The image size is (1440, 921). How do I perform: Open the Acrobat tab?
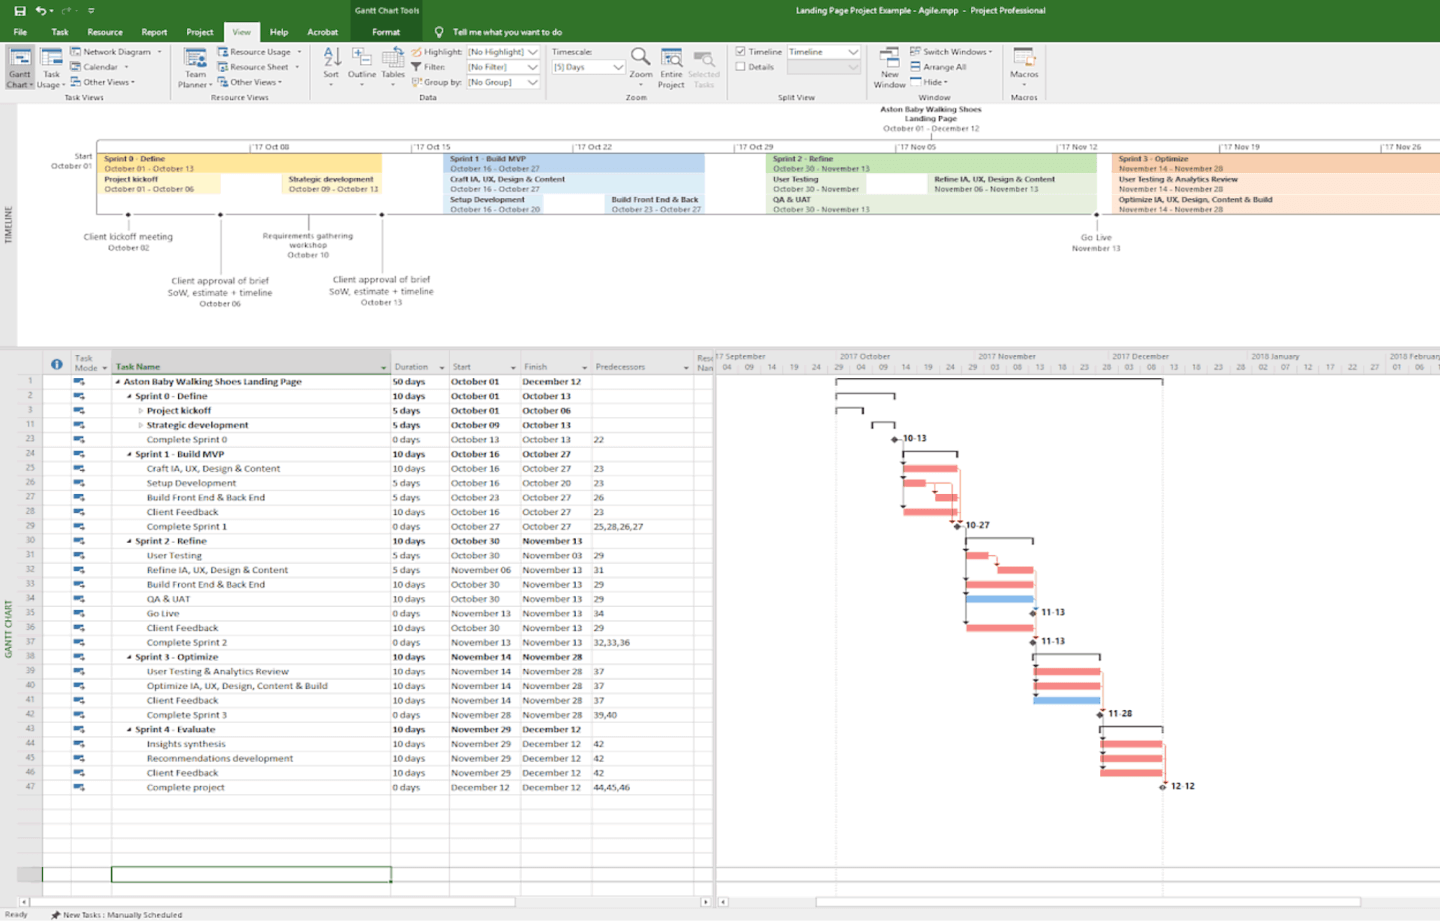[322, 32]
